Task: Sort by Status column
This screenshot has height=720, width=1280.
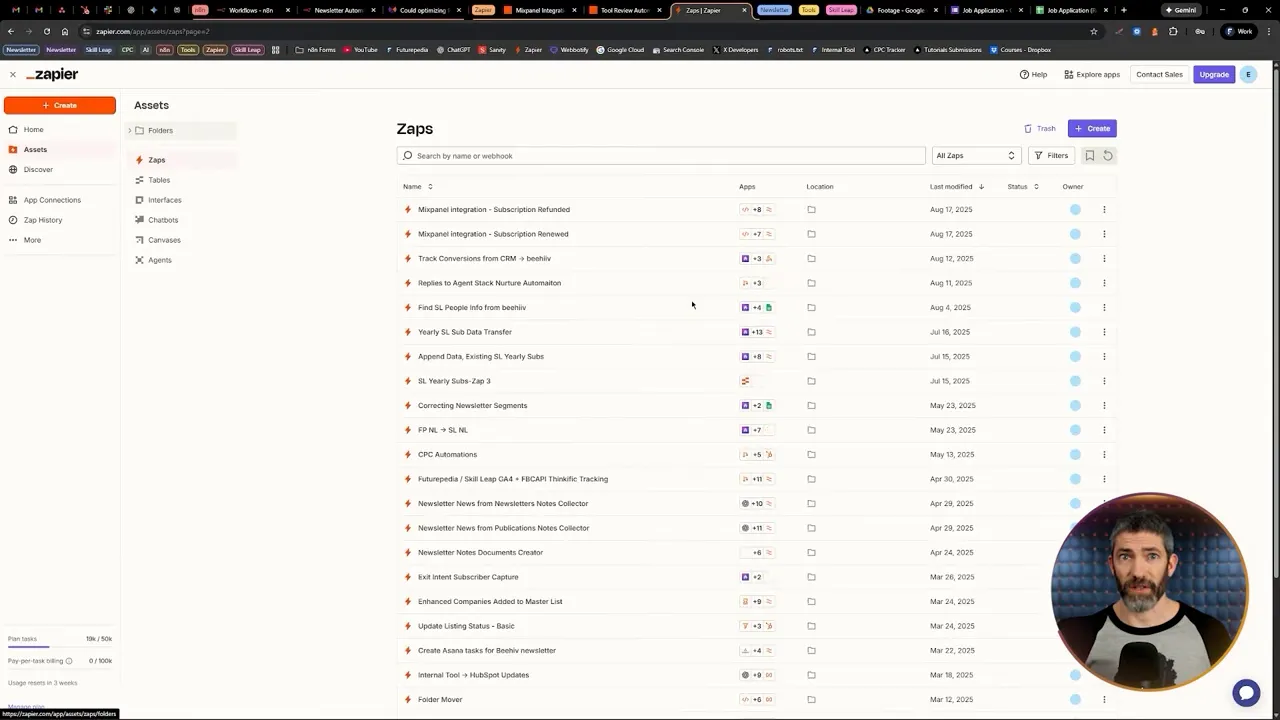Action: (x=1023, y=187)
